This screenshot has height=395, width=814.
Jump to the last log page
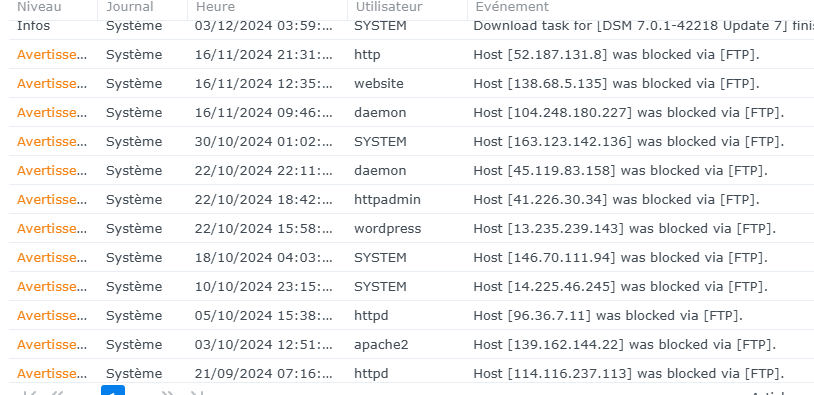click(x=196, y=393)
